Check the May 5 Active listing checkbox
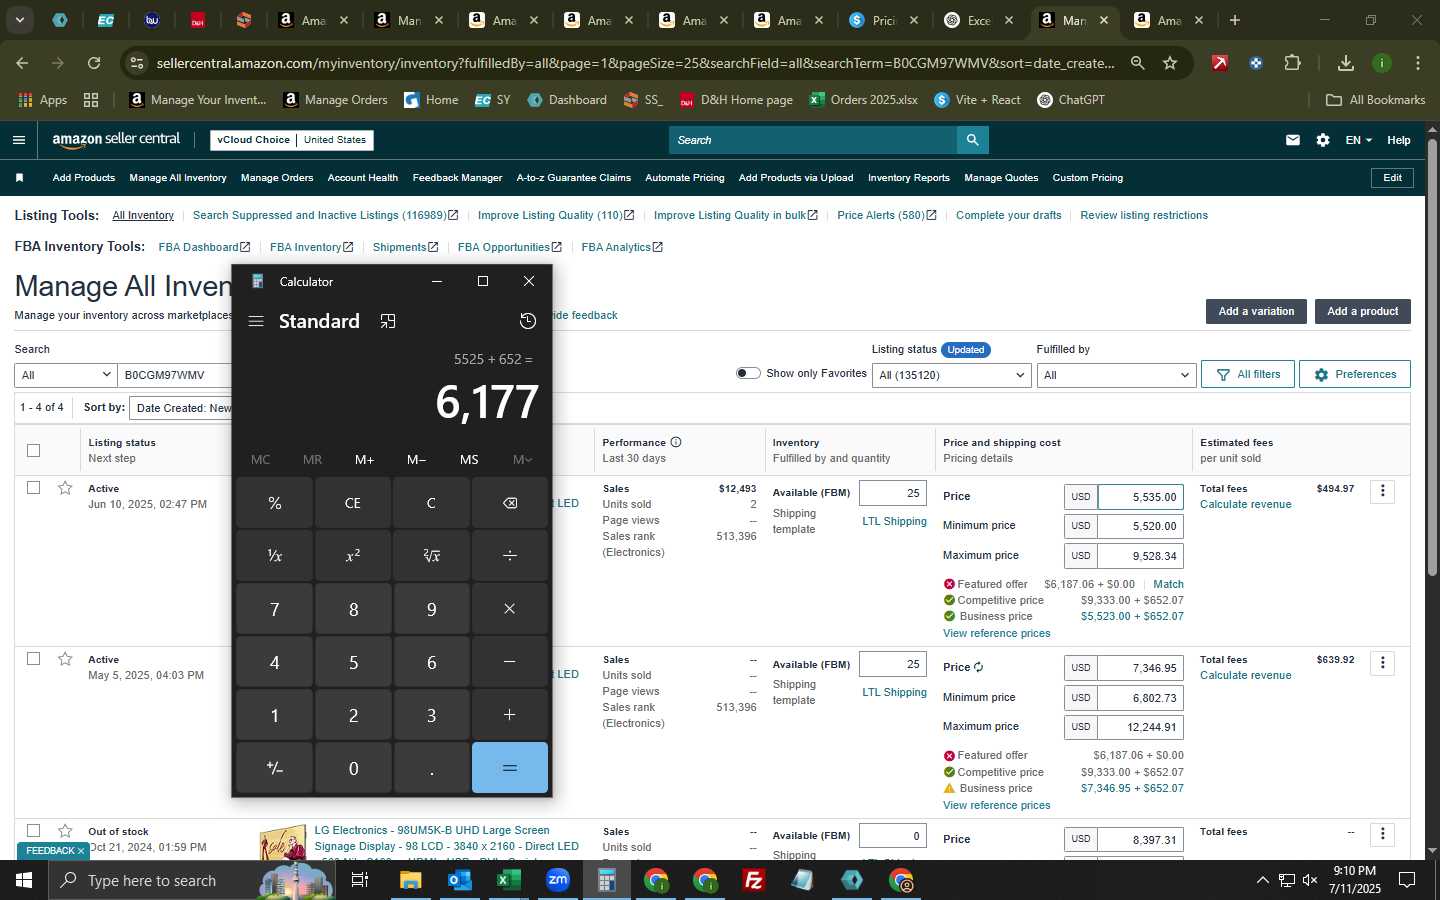The image size is (1440, 900). (x=33, y=659)
